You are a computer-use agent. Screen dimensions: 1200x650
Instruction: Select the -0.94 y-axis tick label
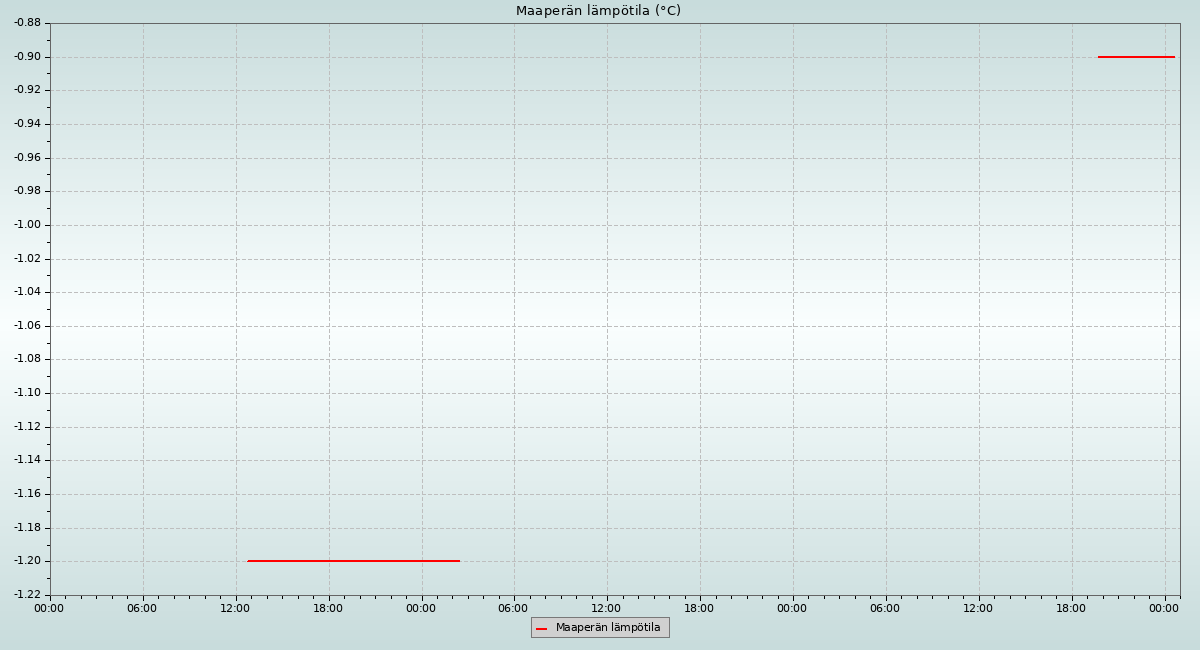point(27,124)
